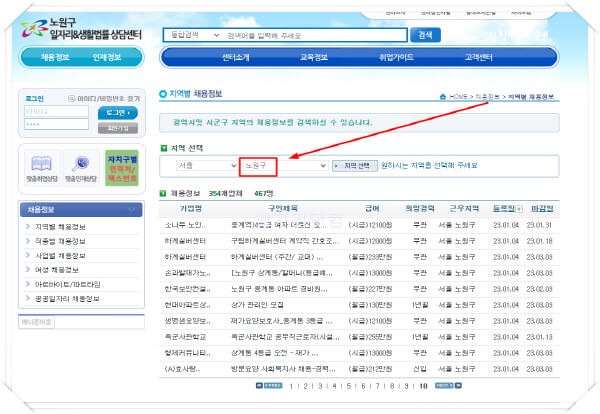
Task: Click 채용정보 in the breadcrumb
Action: point(488,97)
